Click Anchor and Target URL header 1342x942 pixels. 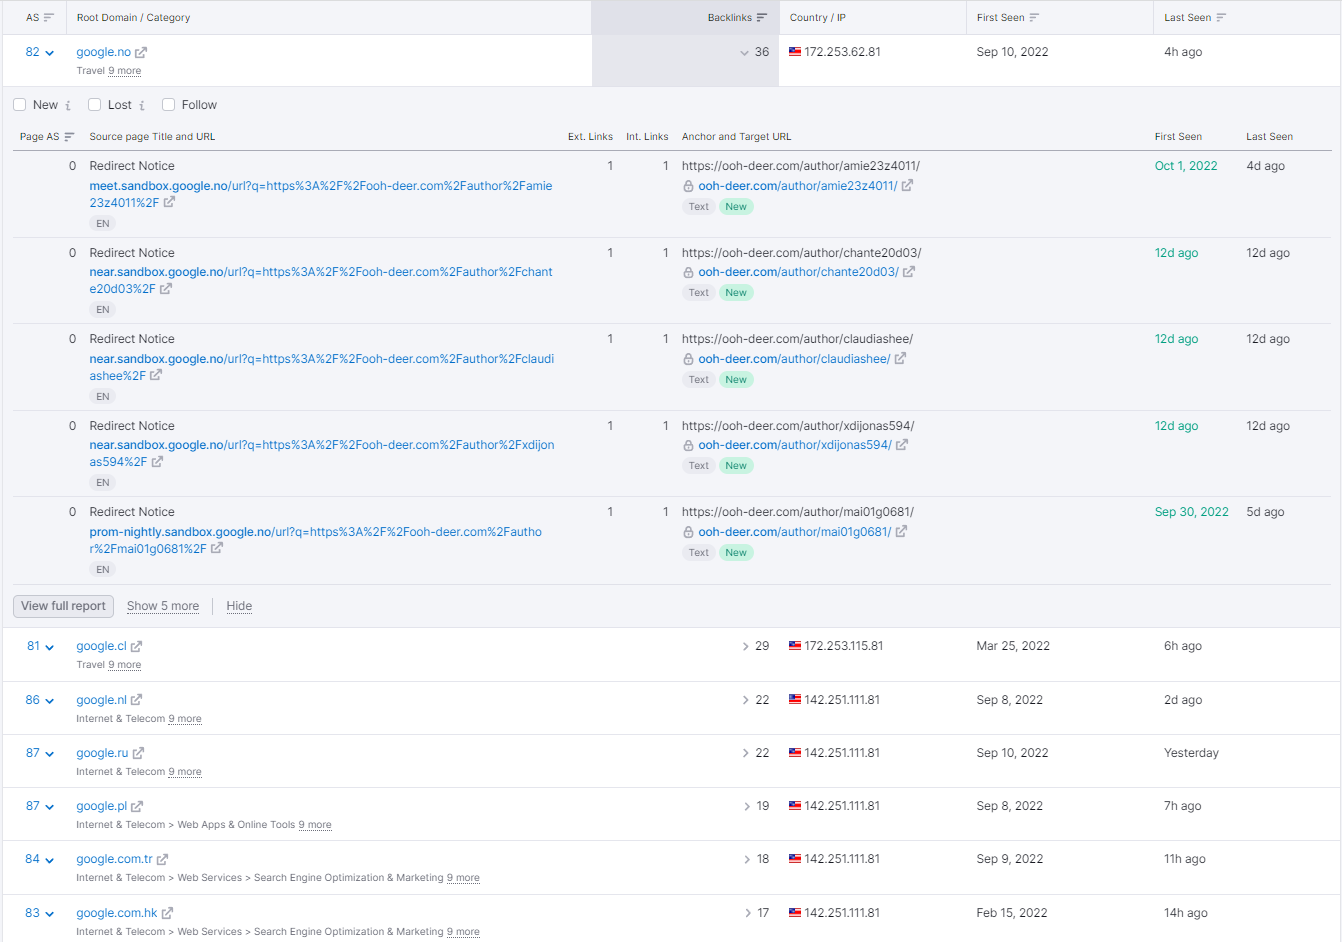coord(736,137)
